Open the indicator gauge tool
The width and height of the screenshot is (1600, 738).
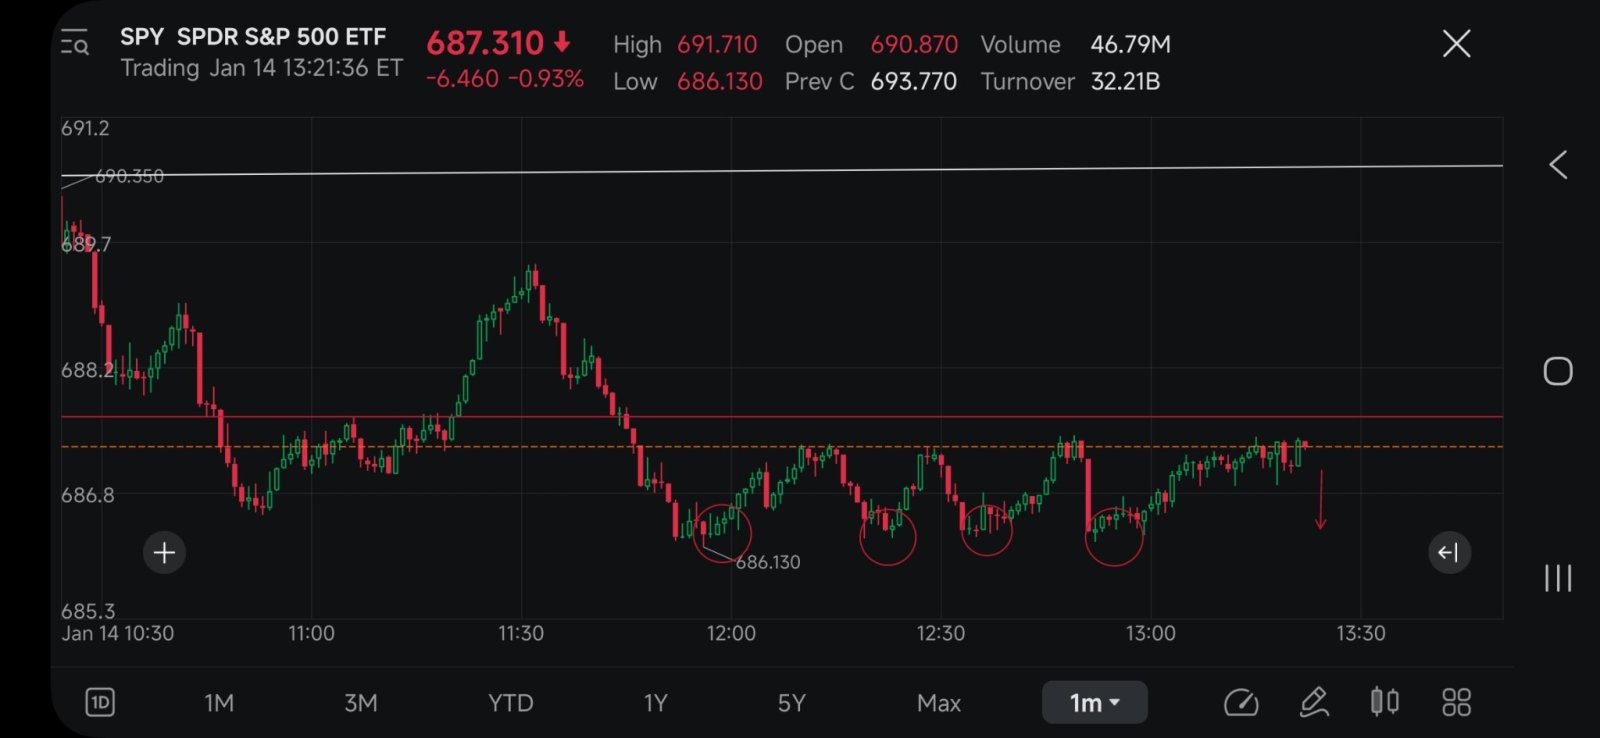(1241, 703)
